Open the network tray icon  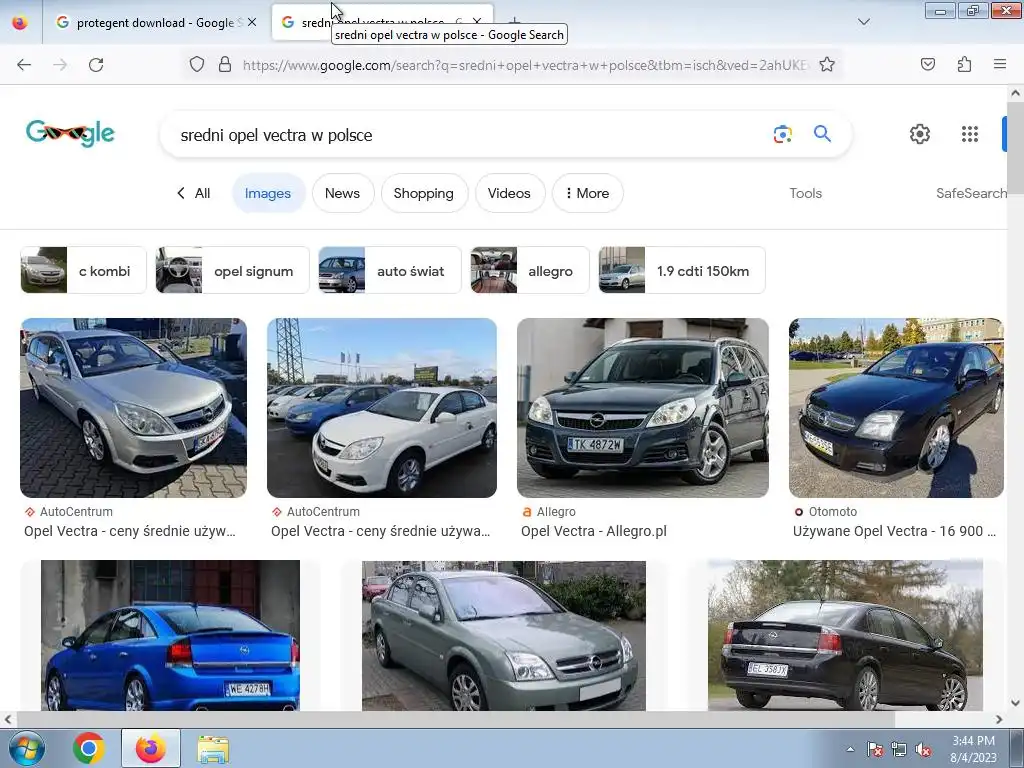click(899, 750)
